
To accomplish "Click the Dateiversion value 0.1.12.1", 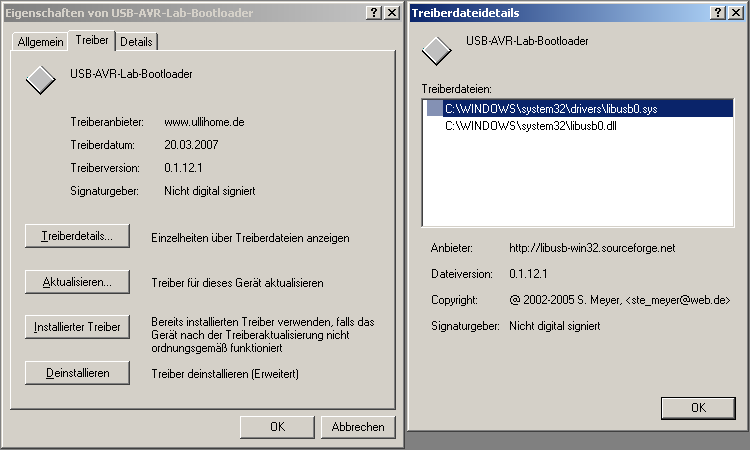I will click(x=529, y=274).
